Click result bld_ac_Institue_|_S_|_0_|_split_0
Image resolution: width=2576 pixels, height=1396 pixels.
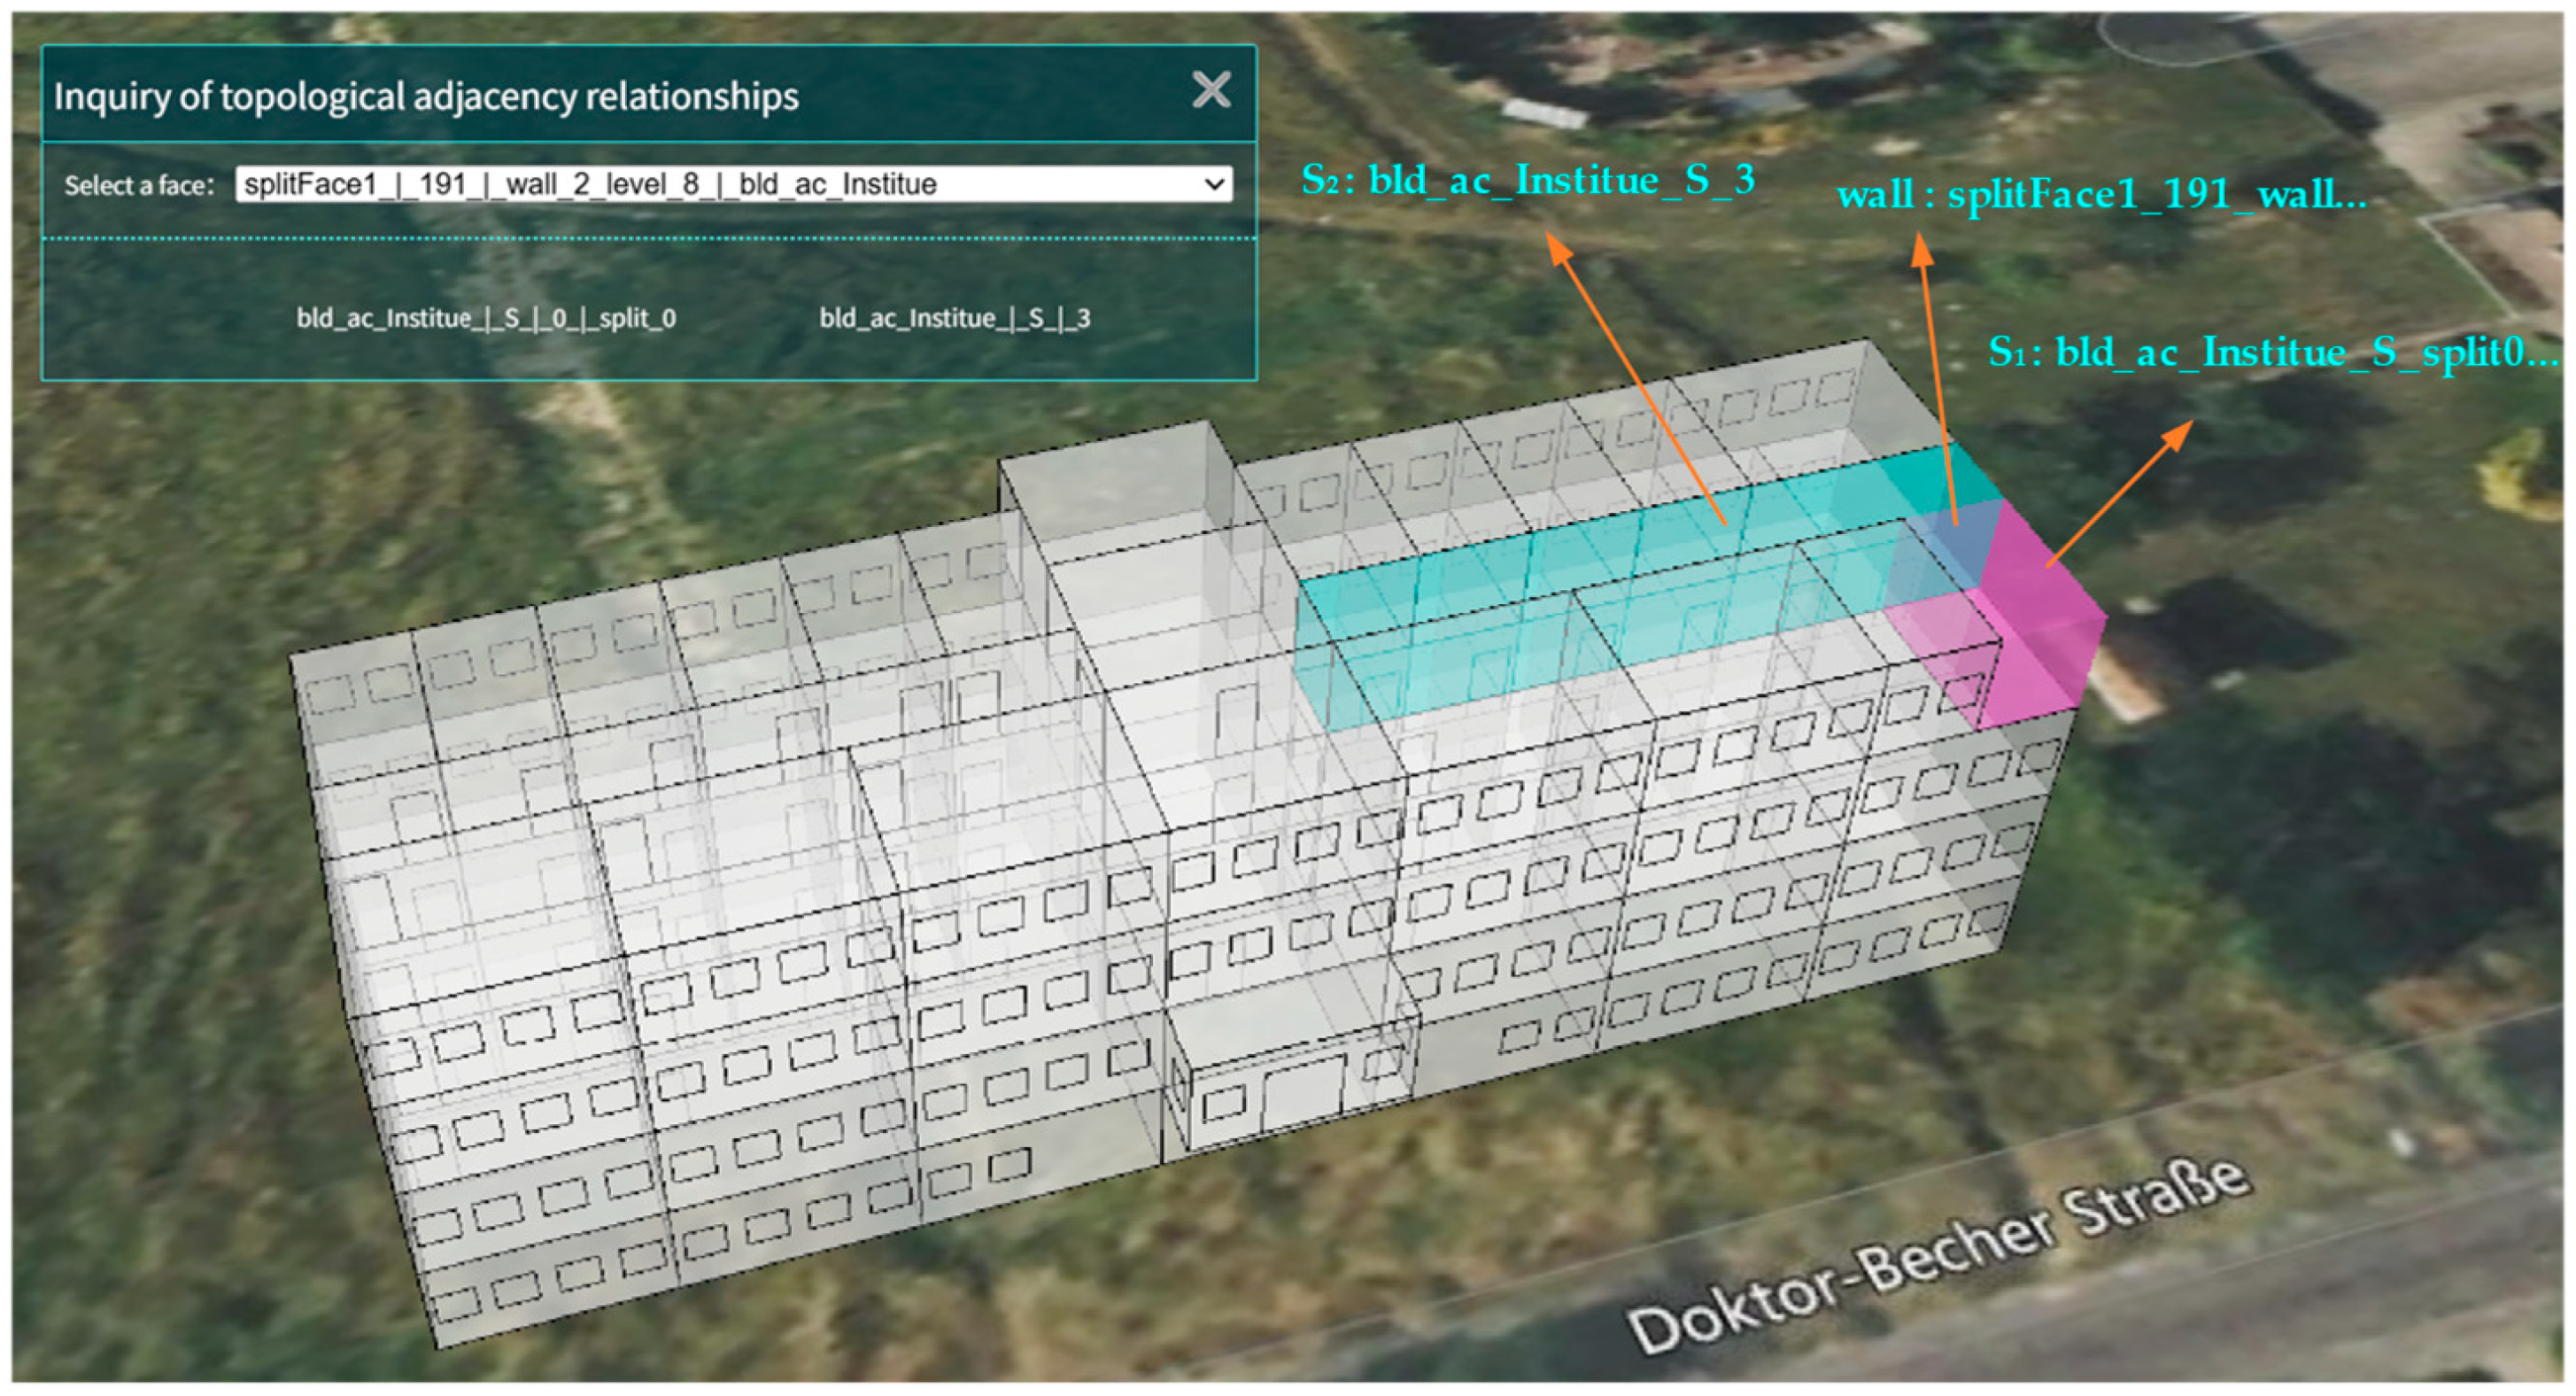[486, 318]
